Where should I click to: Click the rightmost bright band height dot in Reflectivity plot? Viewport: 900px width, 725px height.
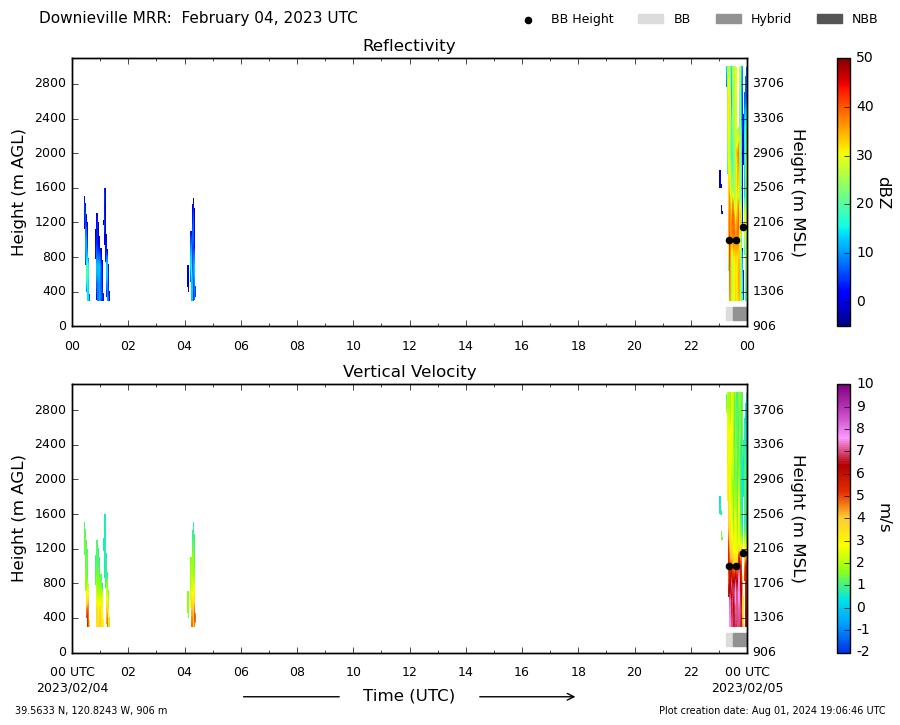click(x=743, y=227)
